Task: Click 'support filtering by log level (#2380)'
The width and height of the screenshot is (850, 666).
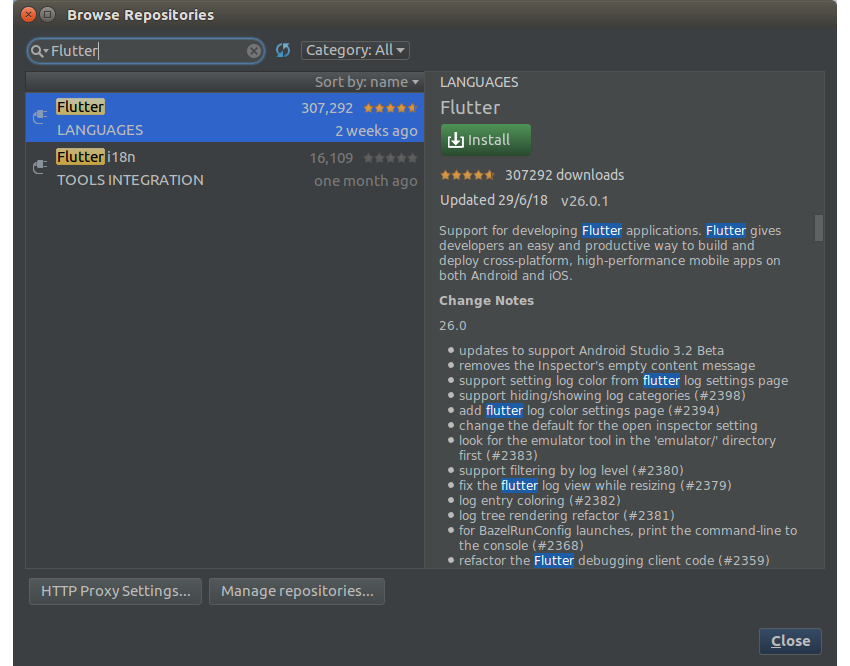Action: point(571,470)
